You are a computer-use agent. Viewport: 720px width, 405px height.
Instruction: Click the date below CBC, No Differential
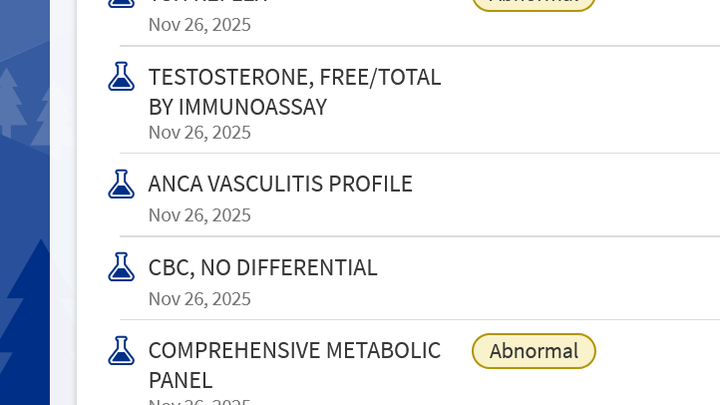pos(199,299)
